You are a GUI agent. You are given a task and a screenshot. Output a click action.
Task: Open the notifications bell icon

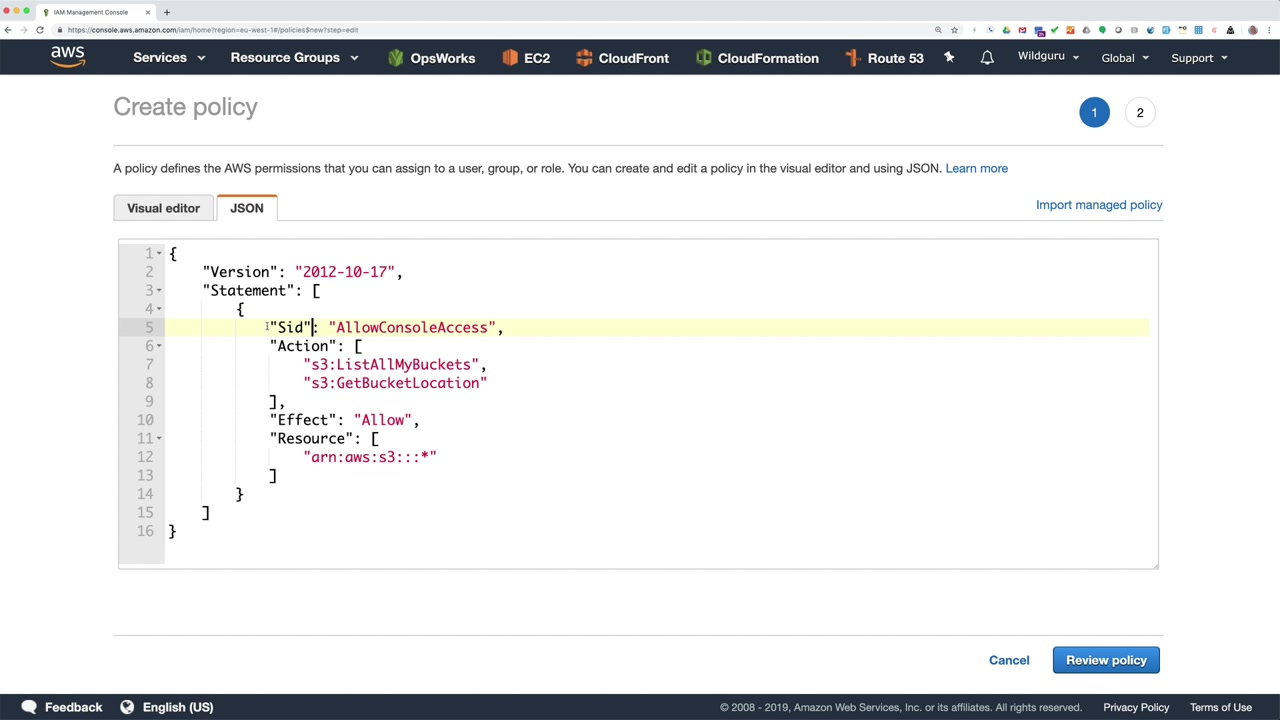click(987, 58)
